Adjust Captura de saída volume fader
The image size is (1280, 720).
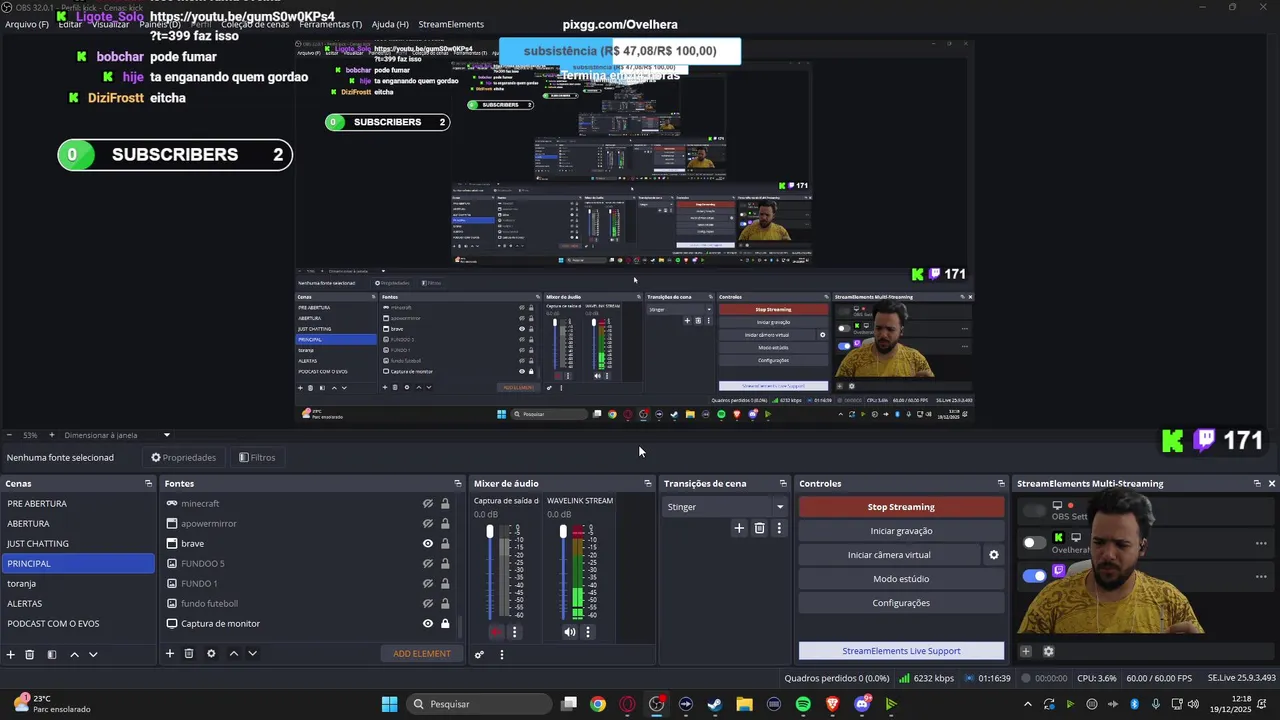pyautogui.click(x=490, y=531)
